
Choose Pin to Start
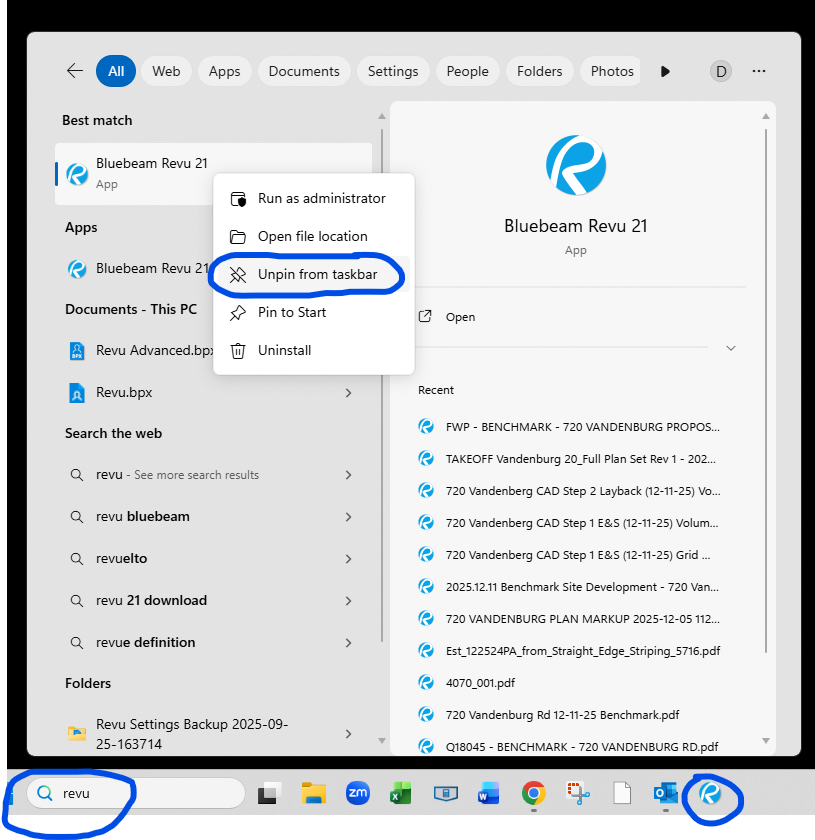(313, 312)
